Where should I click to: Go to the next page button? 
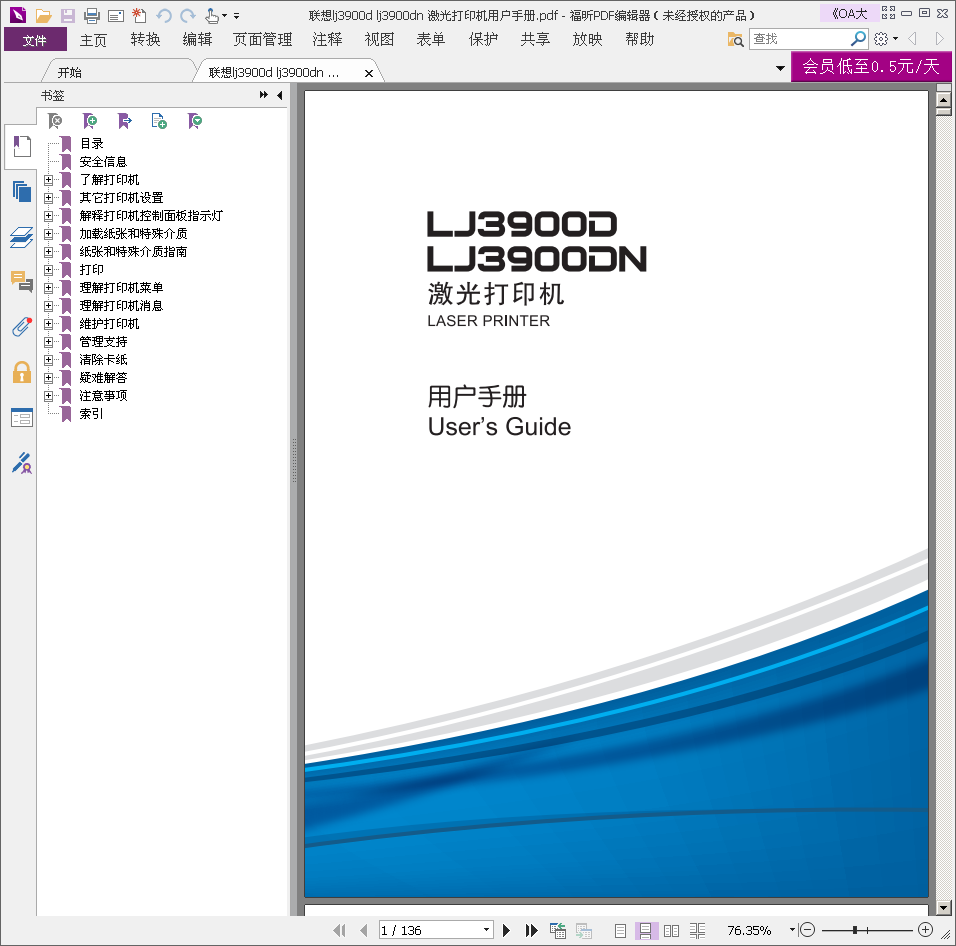506,930
